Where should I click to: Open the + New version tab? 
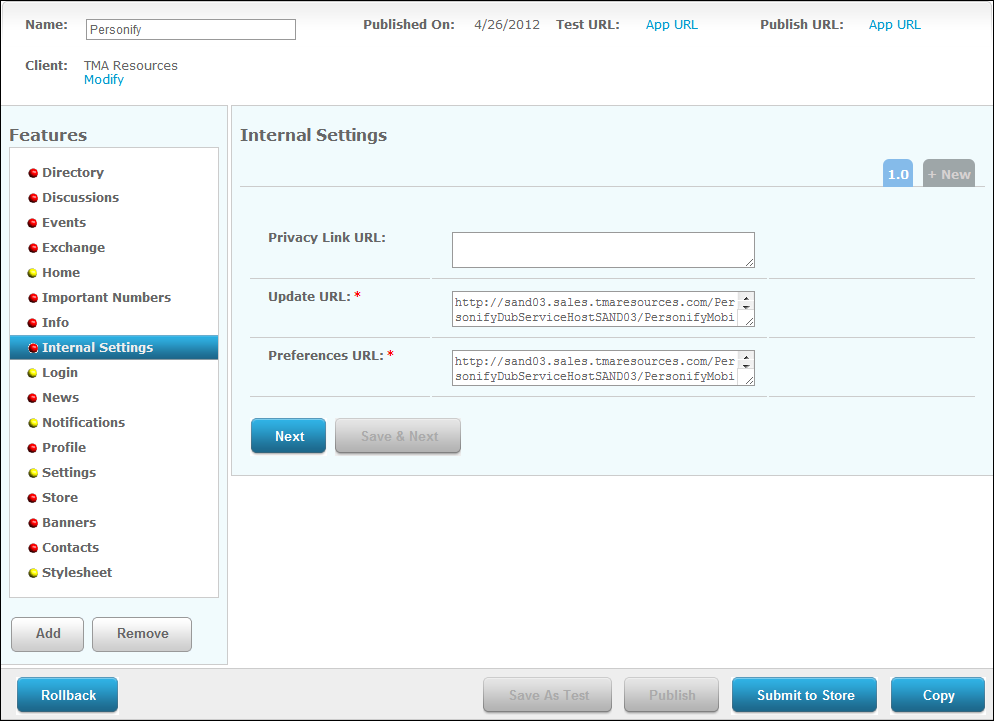[948, 174]
